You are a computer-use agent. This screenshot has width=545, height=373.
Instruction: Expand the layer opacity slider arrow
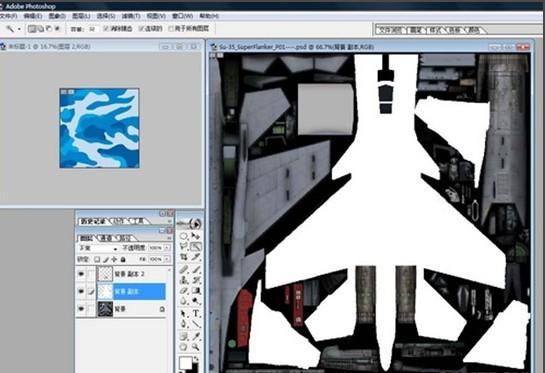click(167, 248)
